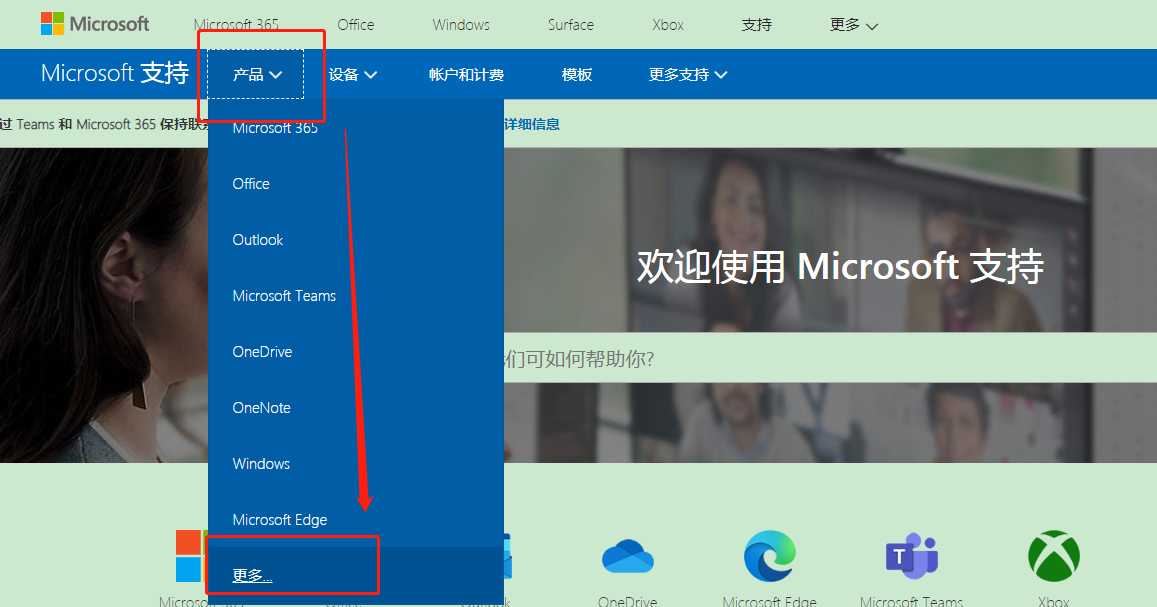Screen dimensions: 1157x607
Task: Click the Microsoft Edge icon in the product row
Action: point(769,556)
